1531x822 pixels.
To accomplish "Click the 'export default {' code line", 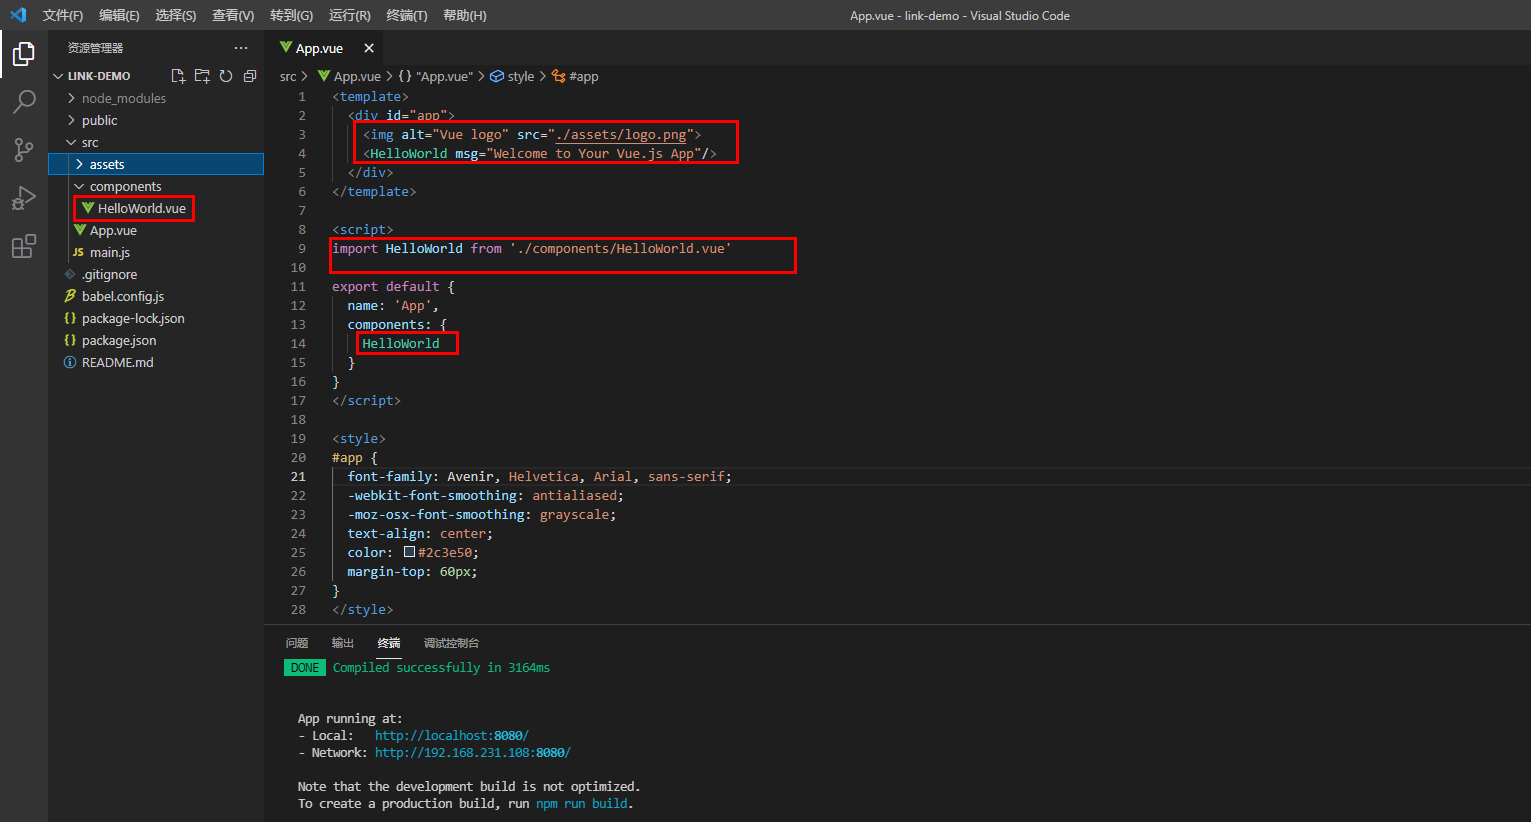I will click(x=393, y=286).
